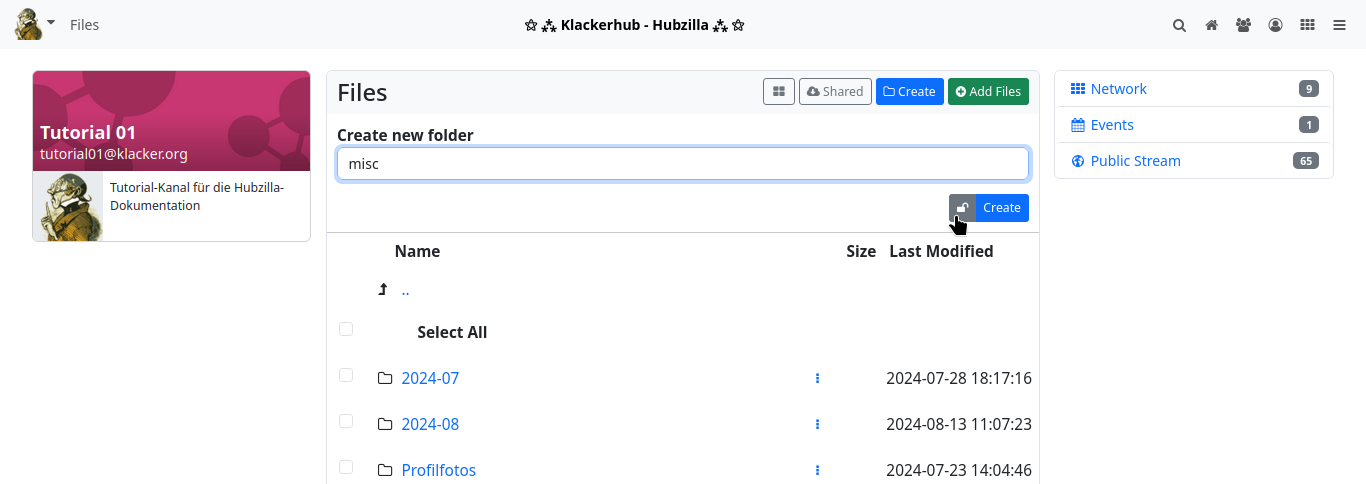Click the green Add Files button
Image resolution: width=1366 pixels, height=484 pixels.
(988, 92)
